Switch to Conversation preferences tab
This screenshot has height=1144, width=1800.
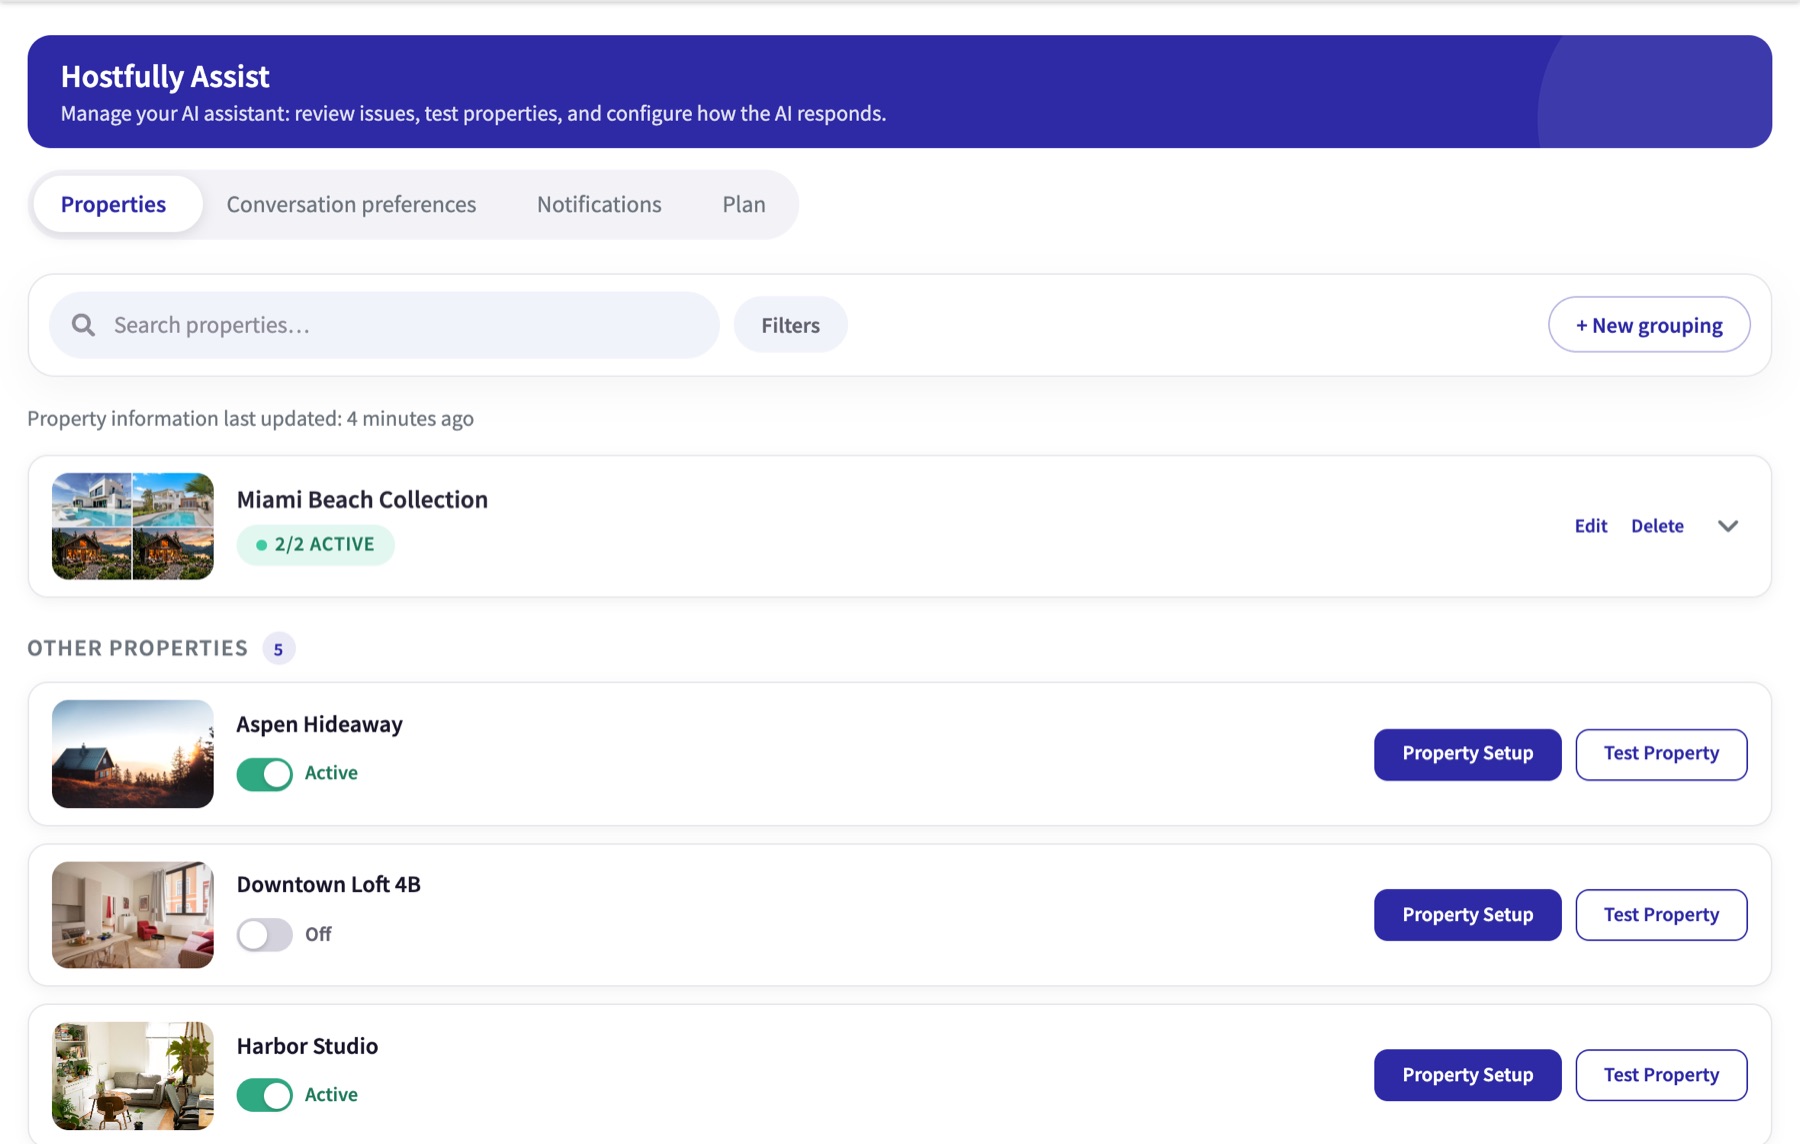pos(351,204)
